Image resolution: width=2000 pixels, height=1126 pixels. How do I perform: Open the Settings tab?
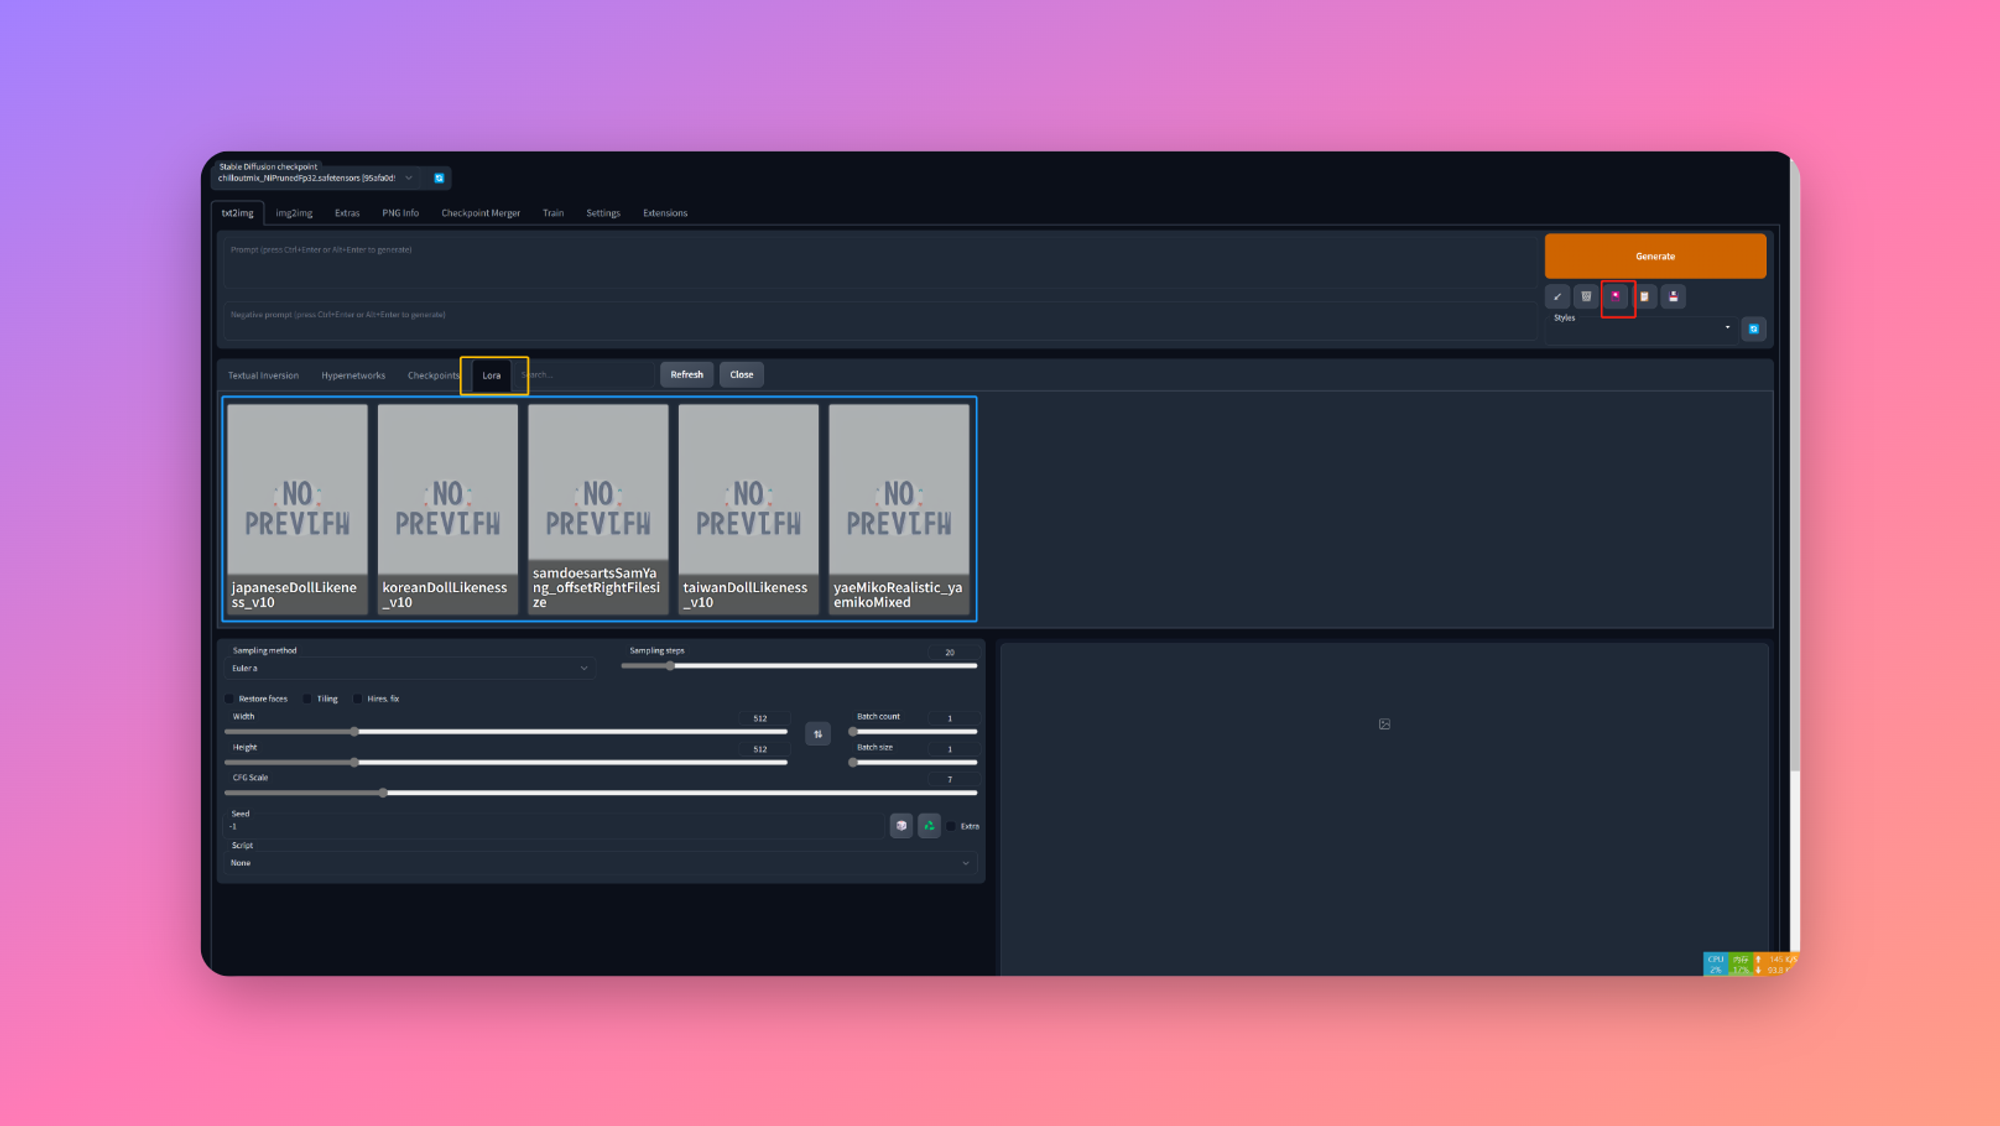coord(603,213)
